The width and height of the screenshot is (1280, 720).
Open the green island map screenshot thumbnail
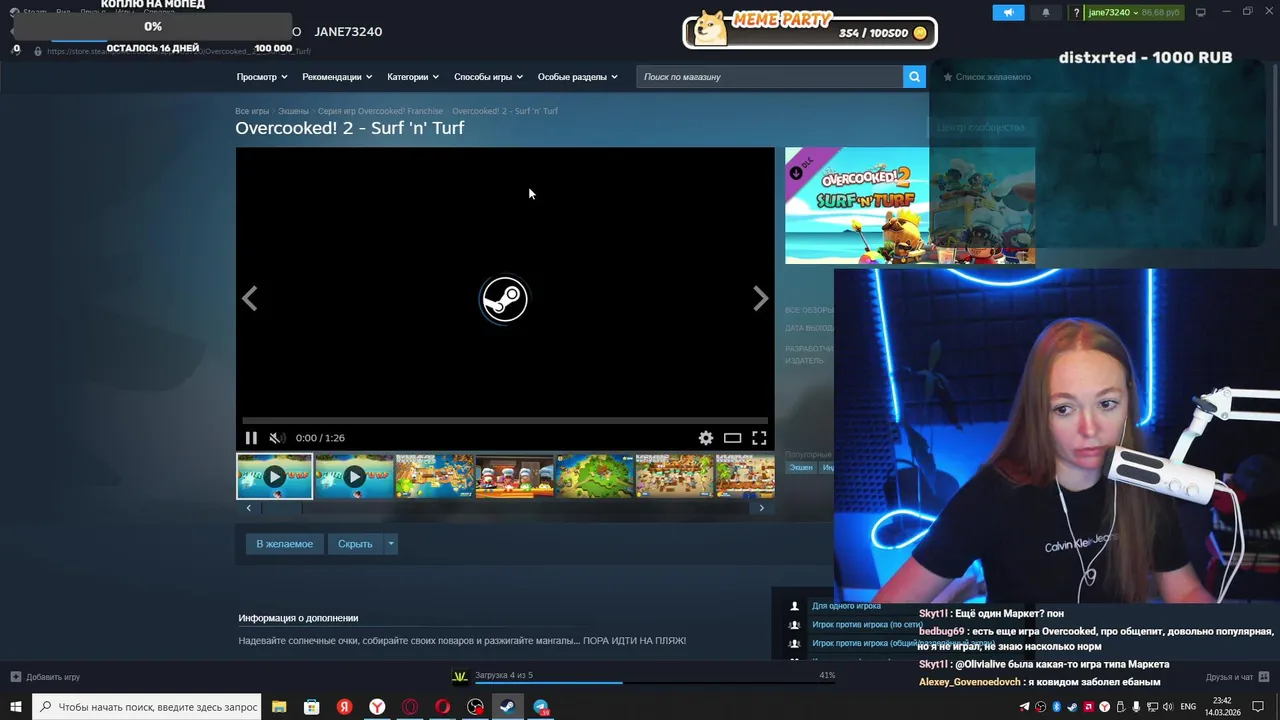tap(595, 476)
